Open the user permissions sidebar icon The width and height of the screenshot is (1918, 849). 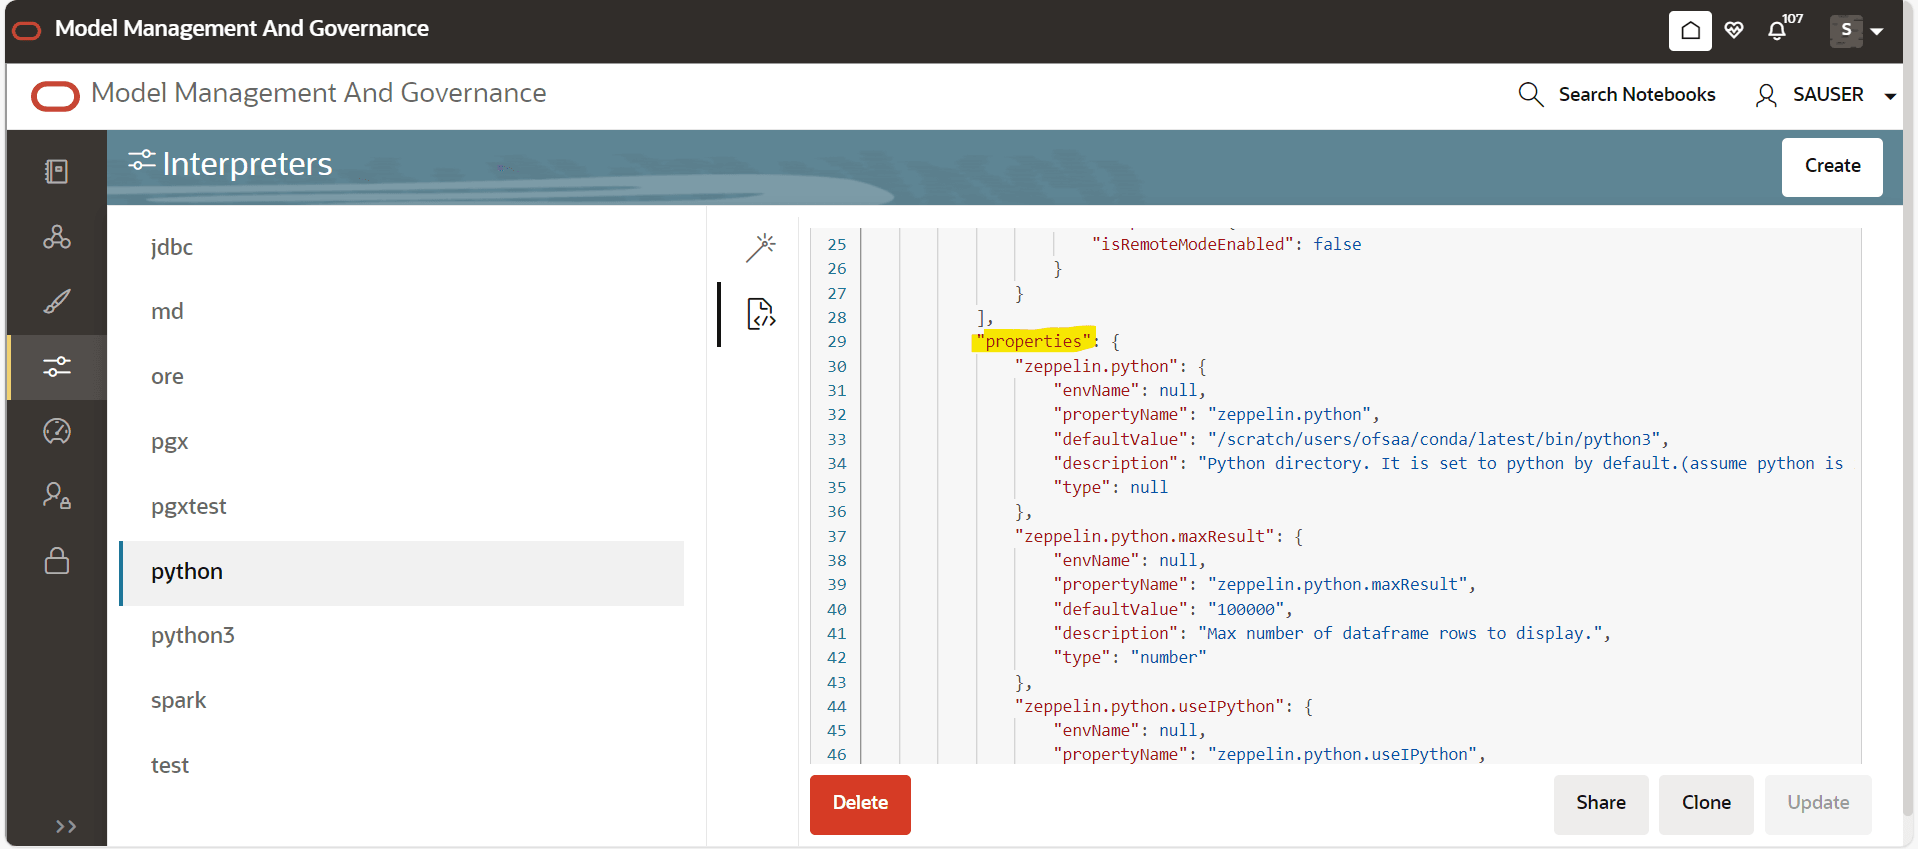[57, 496]
